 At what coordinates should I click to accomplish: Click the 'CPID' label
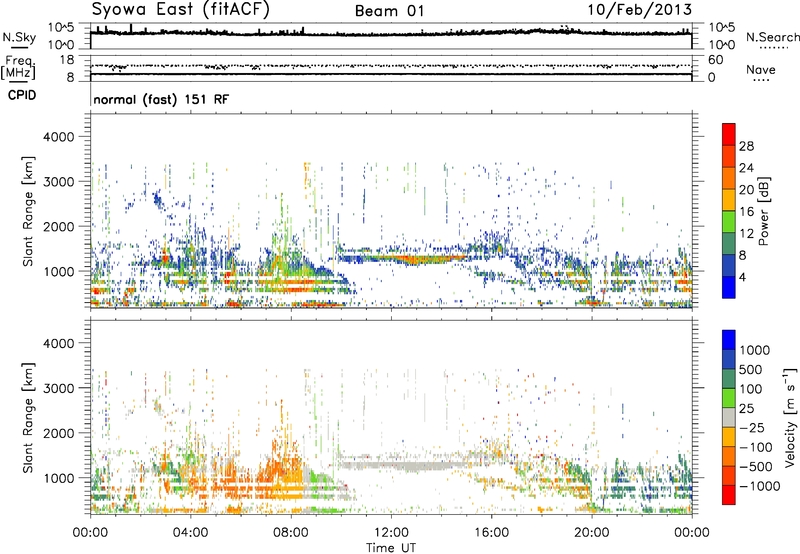tap(22, 95)
